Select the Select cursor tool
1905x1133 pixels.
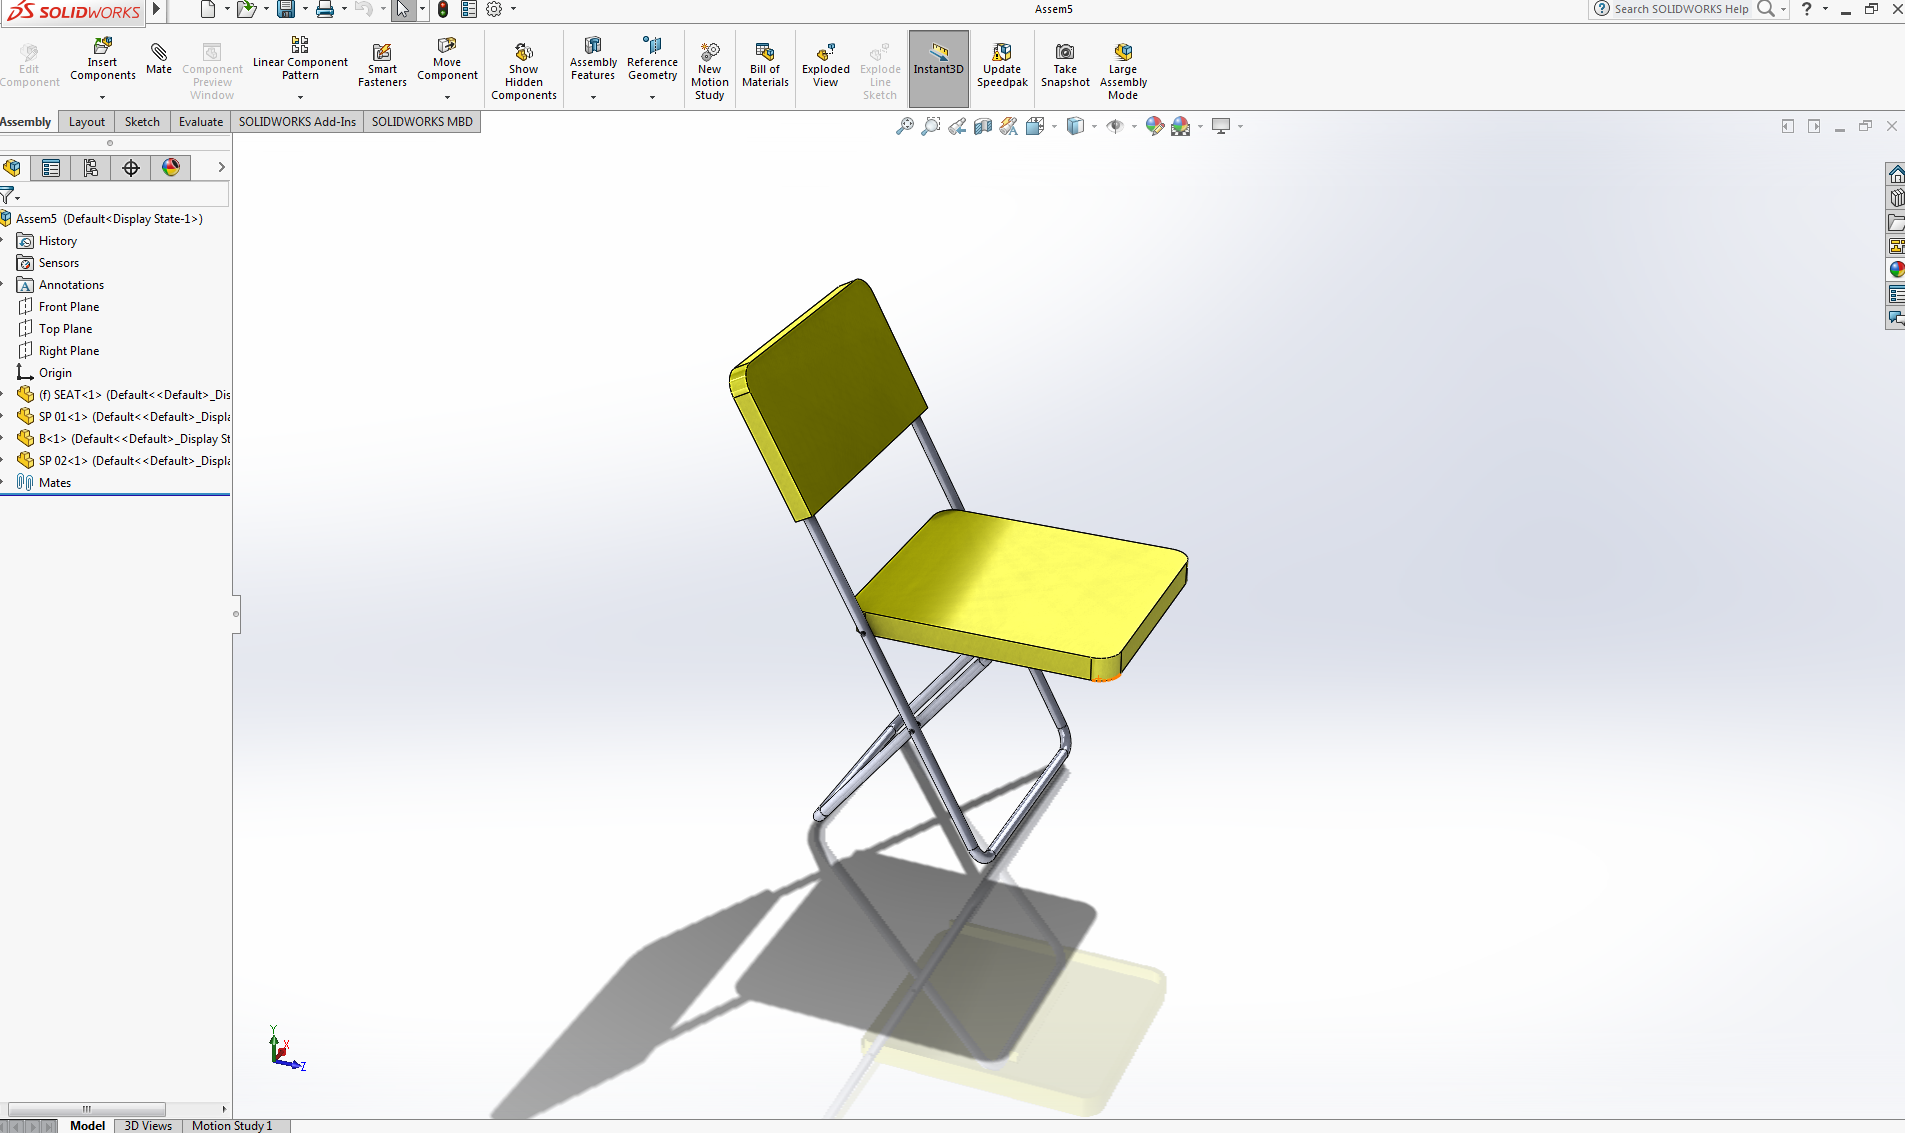click(x=402, y=9)
